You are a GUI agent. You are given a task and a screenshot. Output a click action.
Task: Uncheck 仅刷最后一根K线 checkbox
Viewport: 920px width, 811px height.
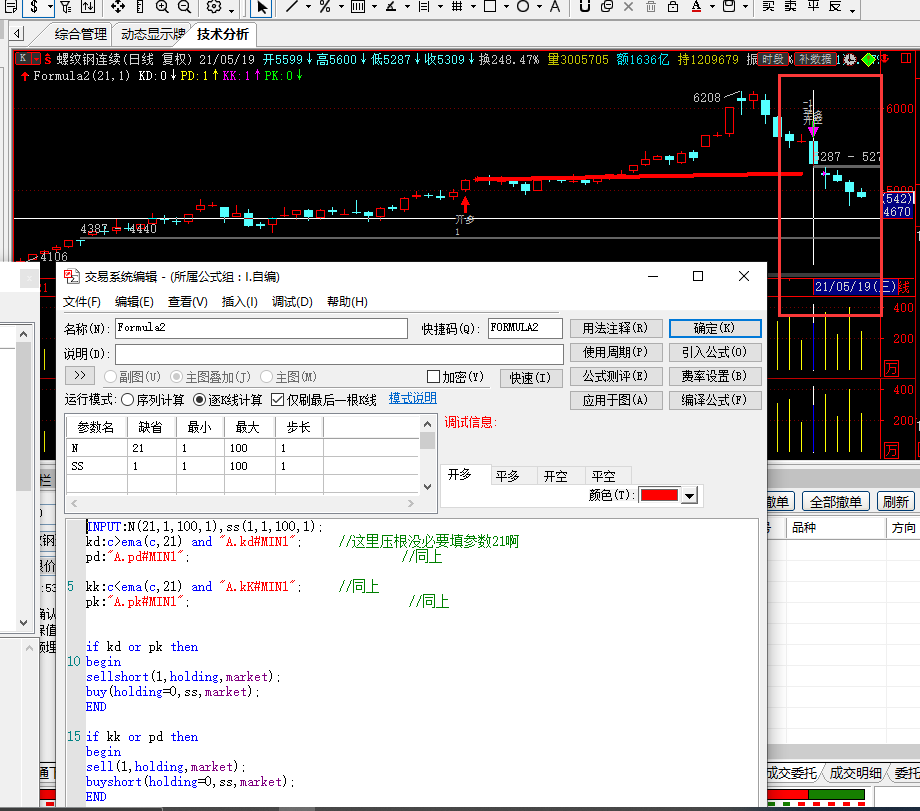pyautogui.click(x=278, y=400)
